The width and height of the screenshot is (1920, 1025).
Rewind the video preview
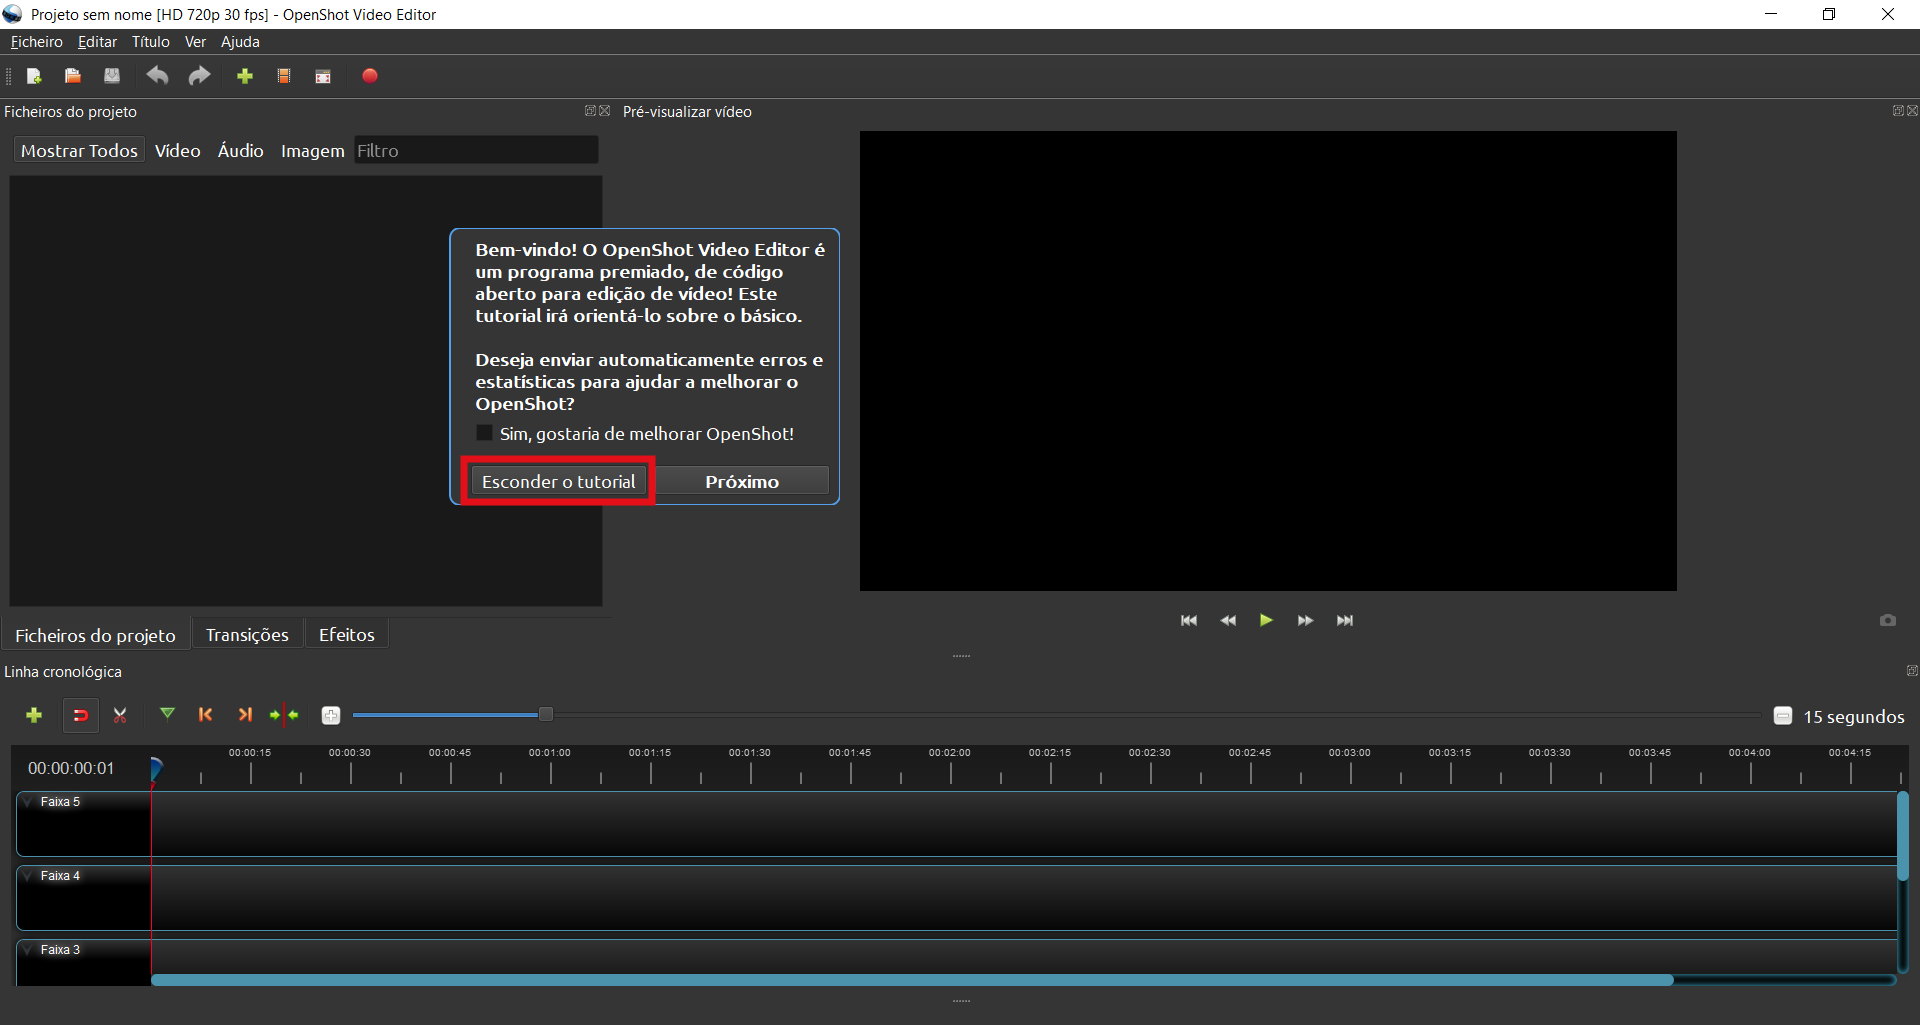pyautogui.click(x=1228, y=620)
